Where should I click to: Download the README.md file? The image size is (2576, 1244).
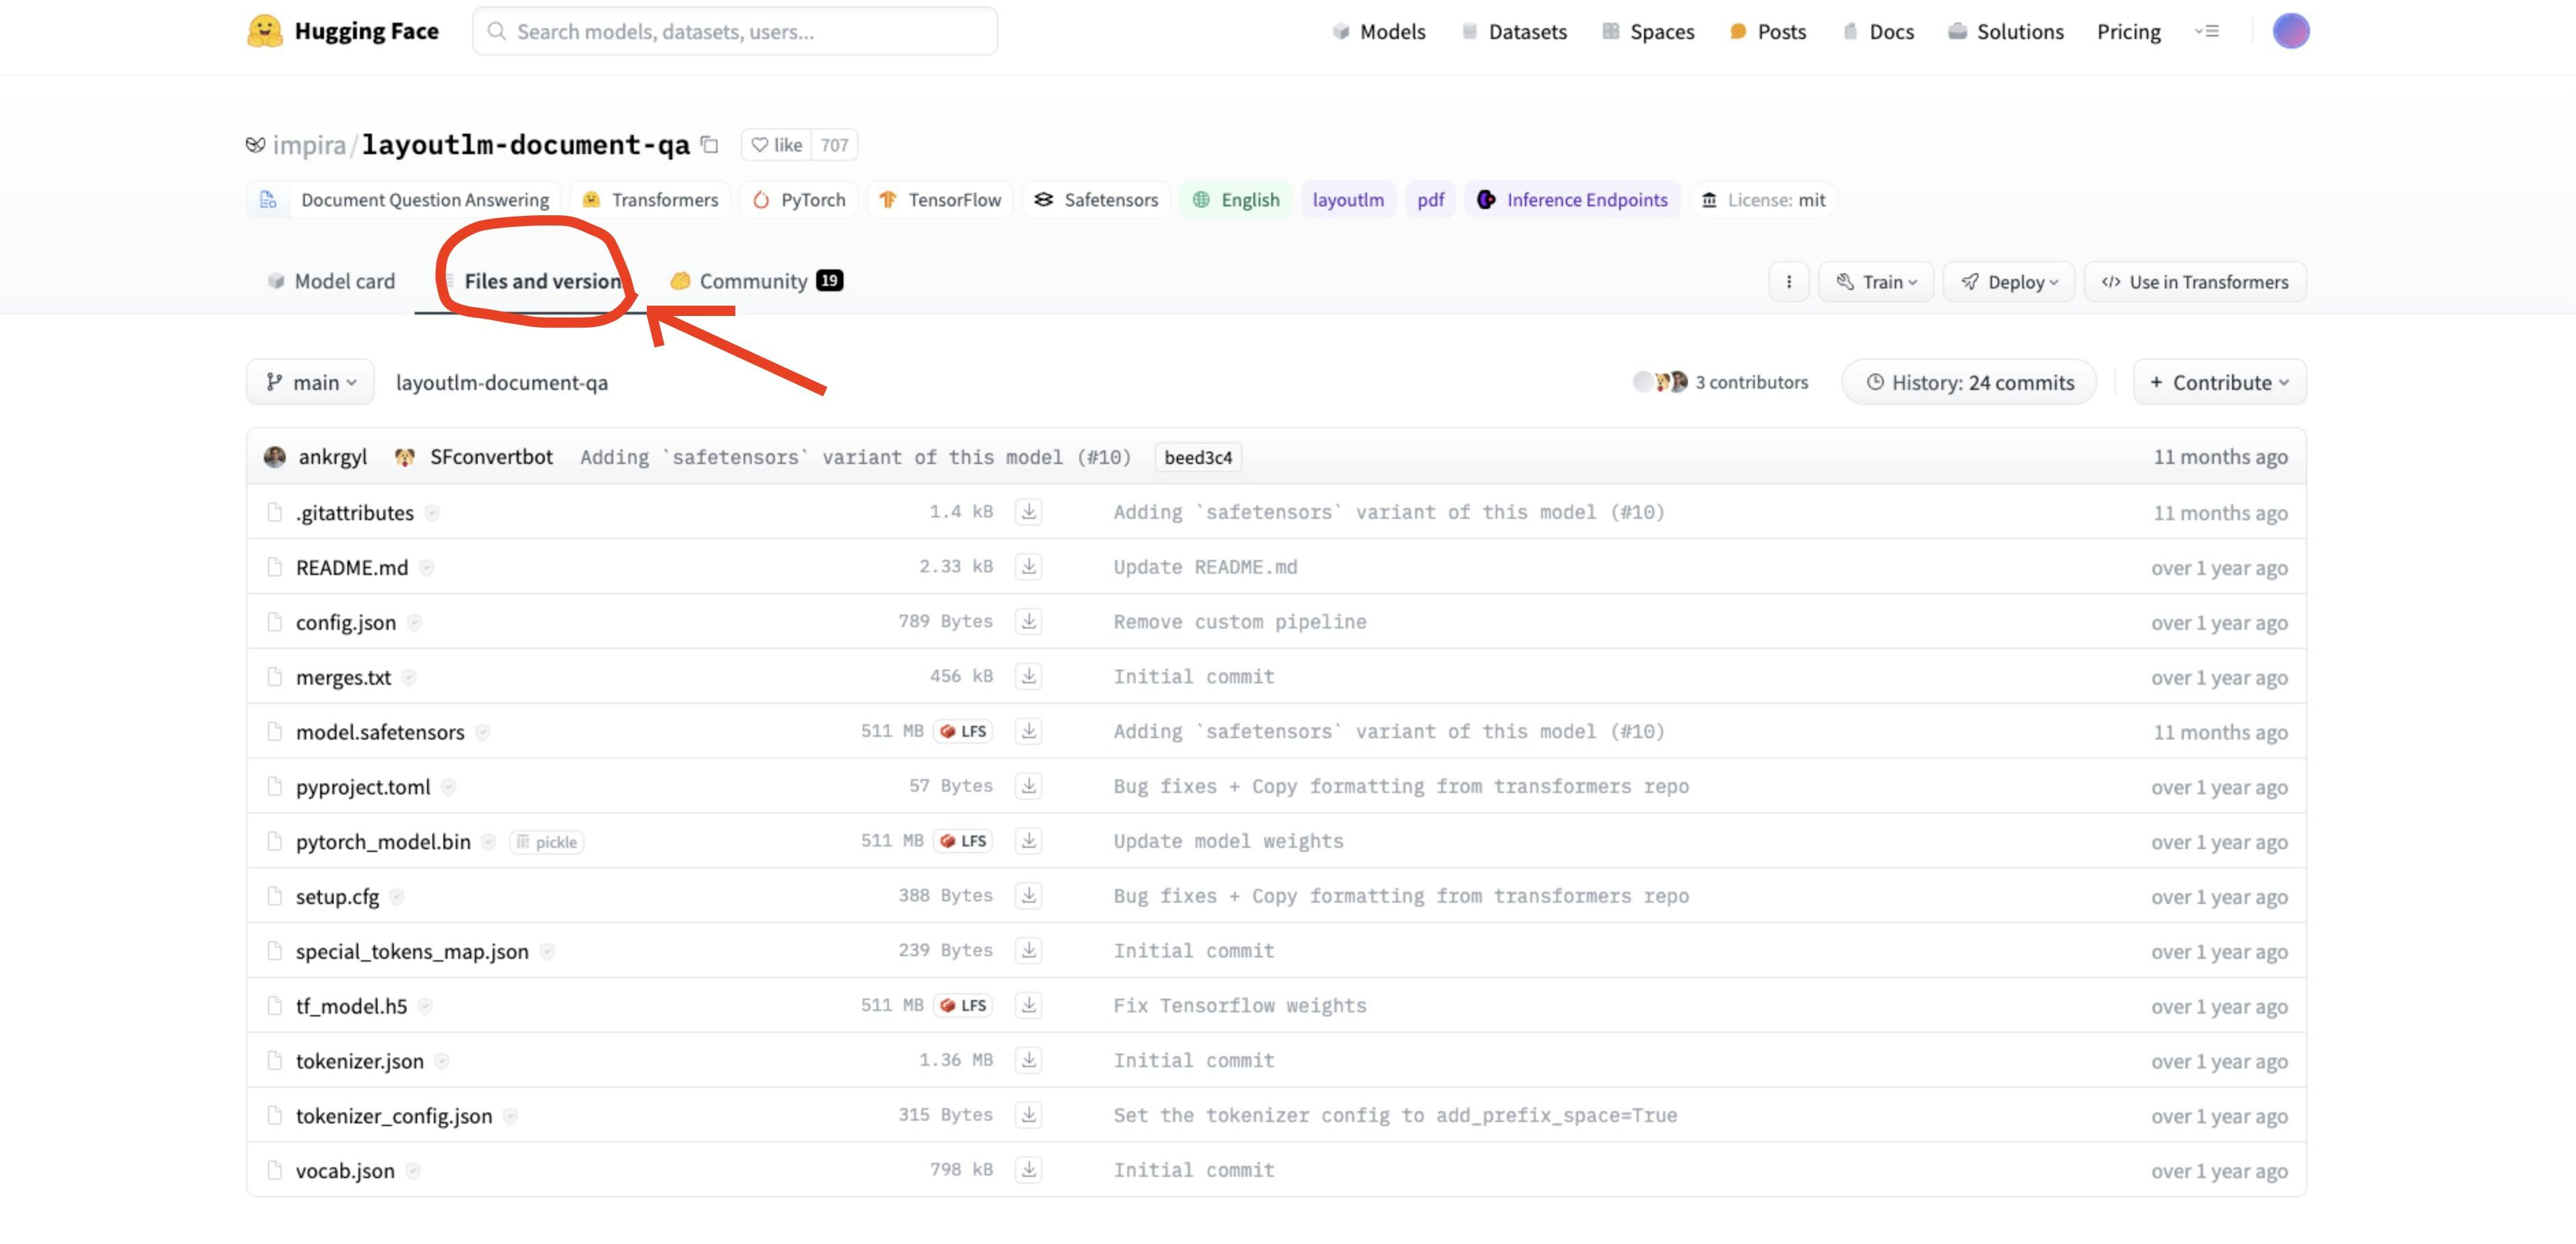click(1028, 567)
